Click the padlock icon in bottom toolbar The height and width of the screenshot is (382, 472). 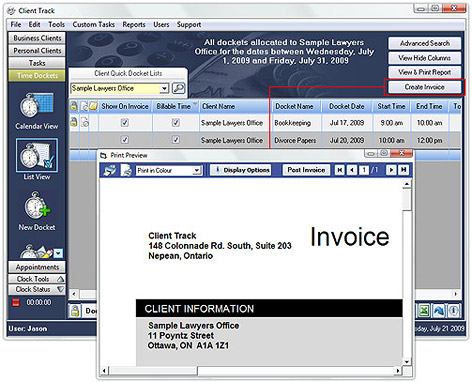pos(75,311)
